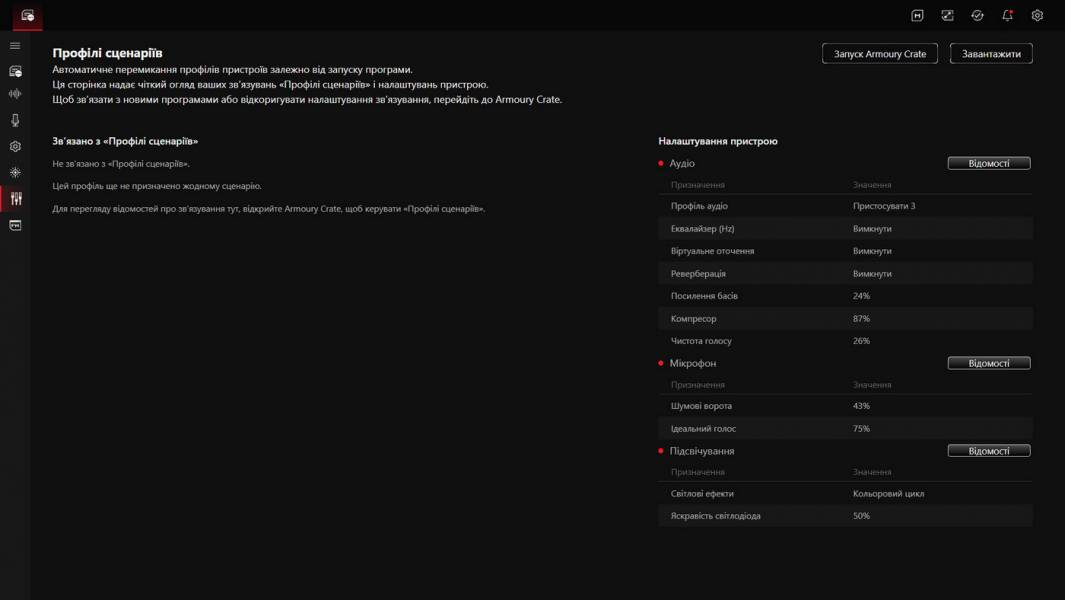Click the 87% compressor value

(861, 318)
